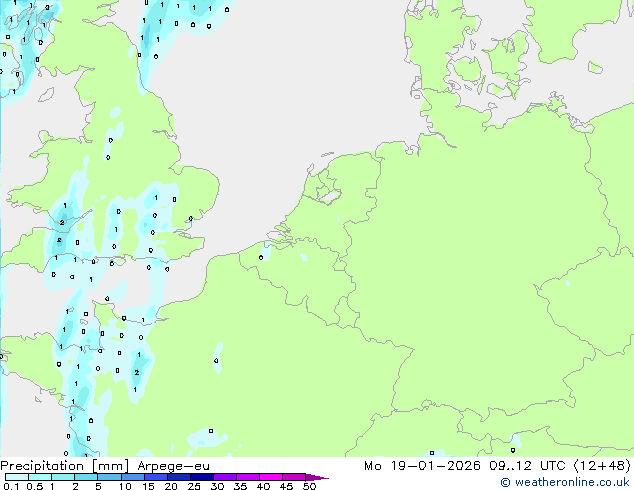Click legend value "15"

(x=148, y=486)
